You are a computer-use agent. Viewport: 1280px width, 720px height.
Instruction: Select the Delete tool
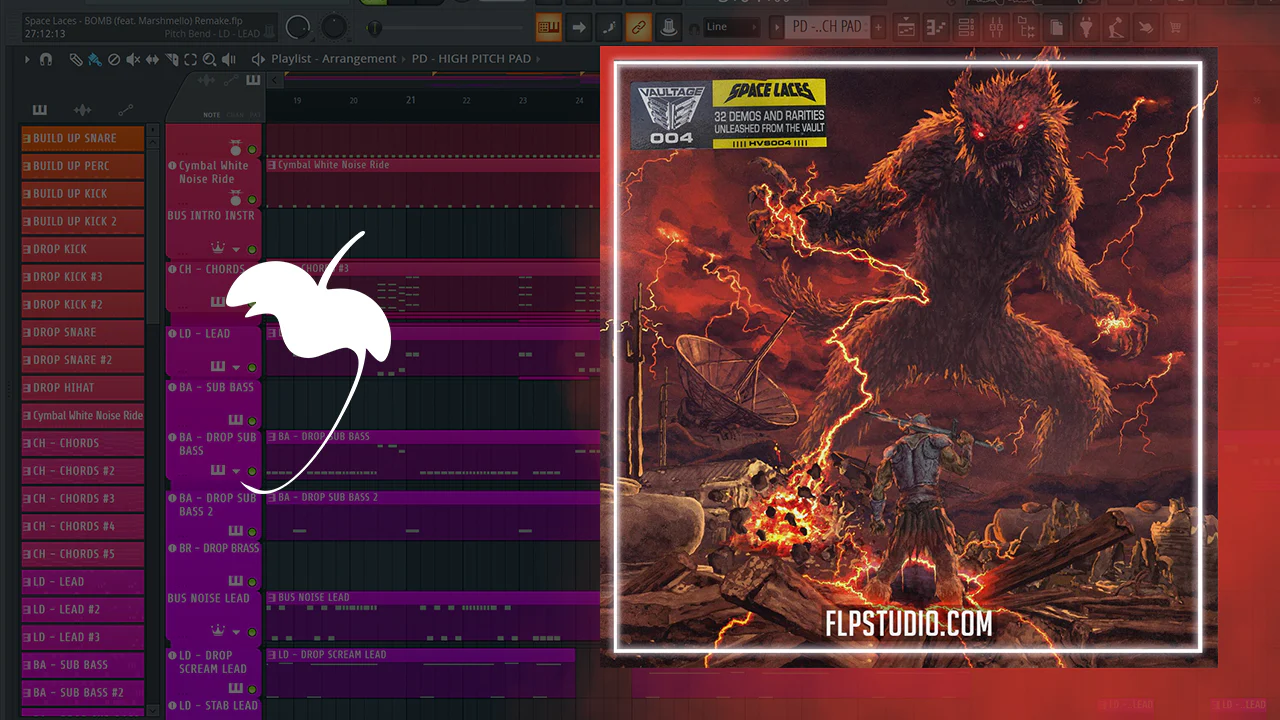(113, 60)
